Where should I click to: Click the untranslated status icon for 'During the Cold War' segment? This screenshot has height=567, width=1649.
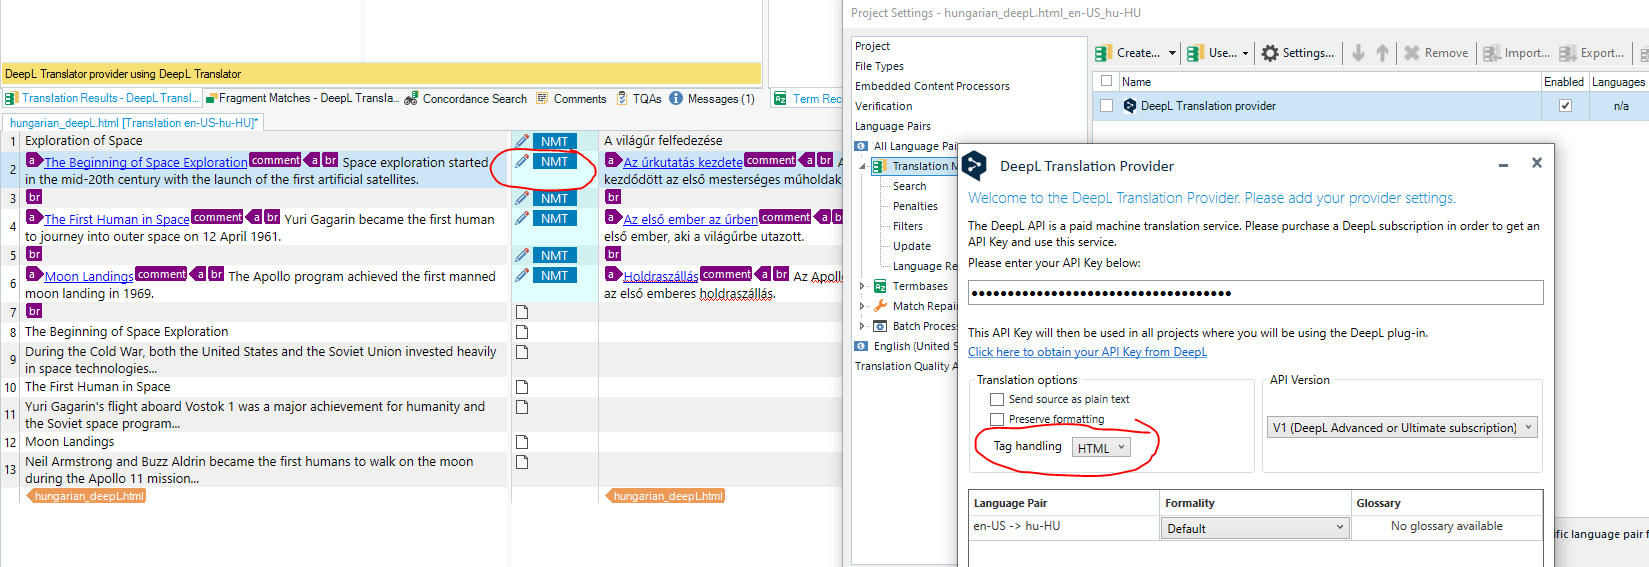(x=522, y=352)
